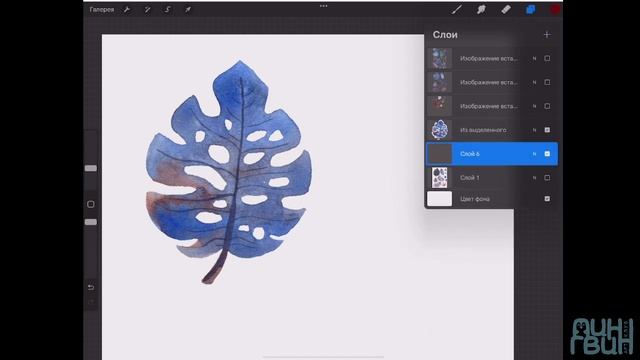Select the Brush paint tool
640x360 pixels.
[x=457, y=9]
